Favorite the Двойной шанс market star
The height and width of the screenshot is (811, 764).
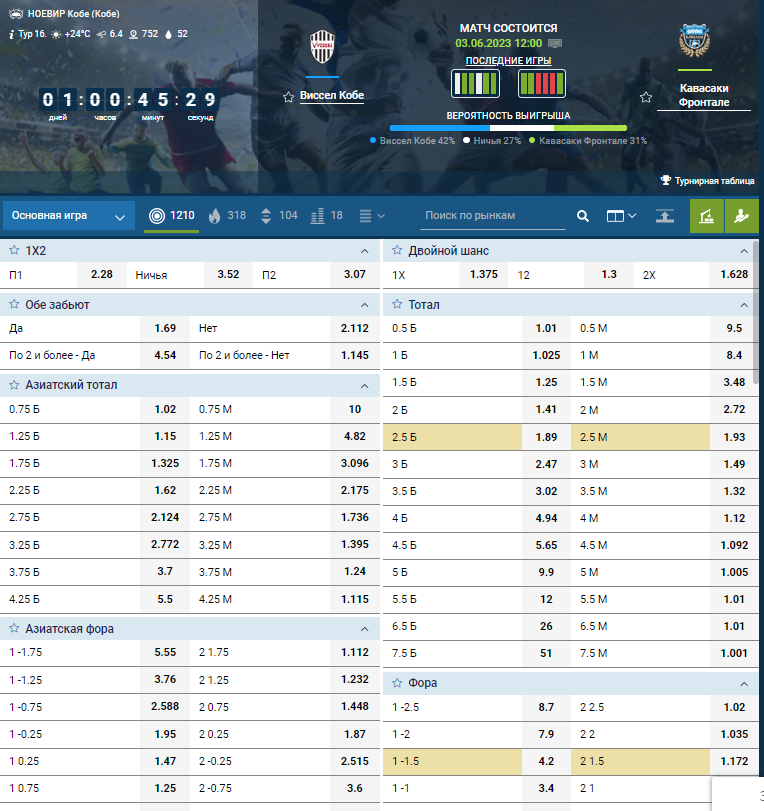[x=397, y=250]
